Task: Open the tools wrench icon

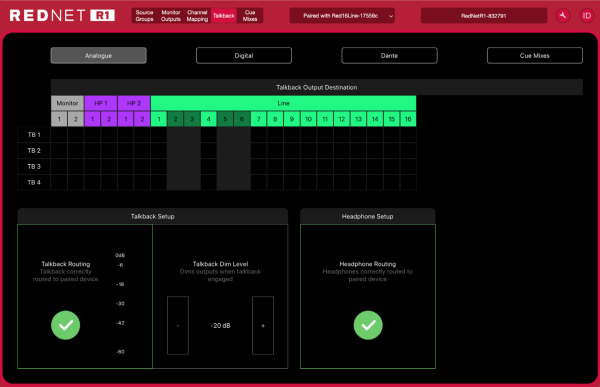Action: coord(563,16)
